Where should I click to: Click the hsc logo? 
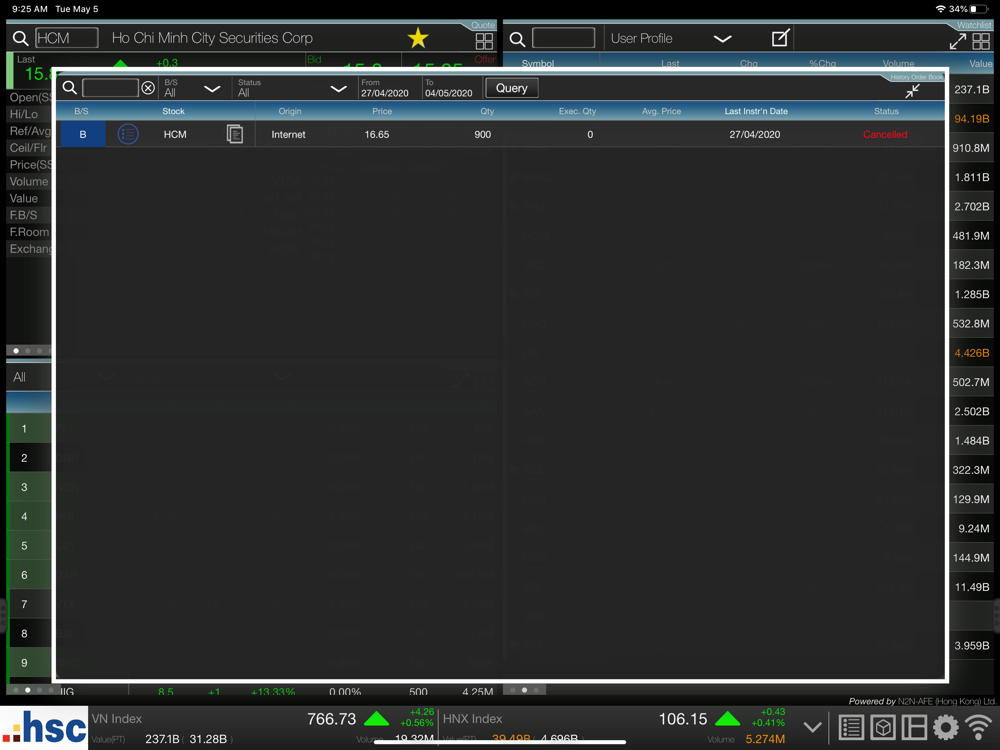click(x=44, y=728)
